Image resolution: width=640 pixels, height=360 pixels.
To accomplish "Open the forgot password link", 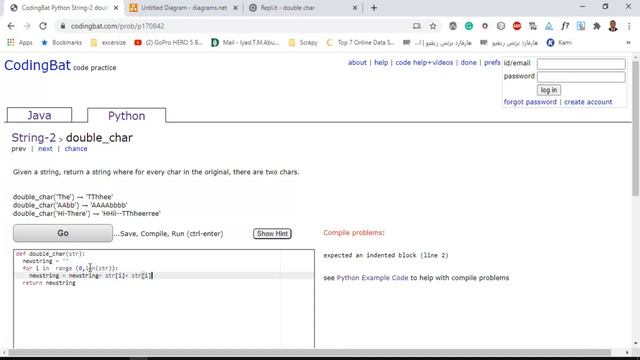I will 530,102.
